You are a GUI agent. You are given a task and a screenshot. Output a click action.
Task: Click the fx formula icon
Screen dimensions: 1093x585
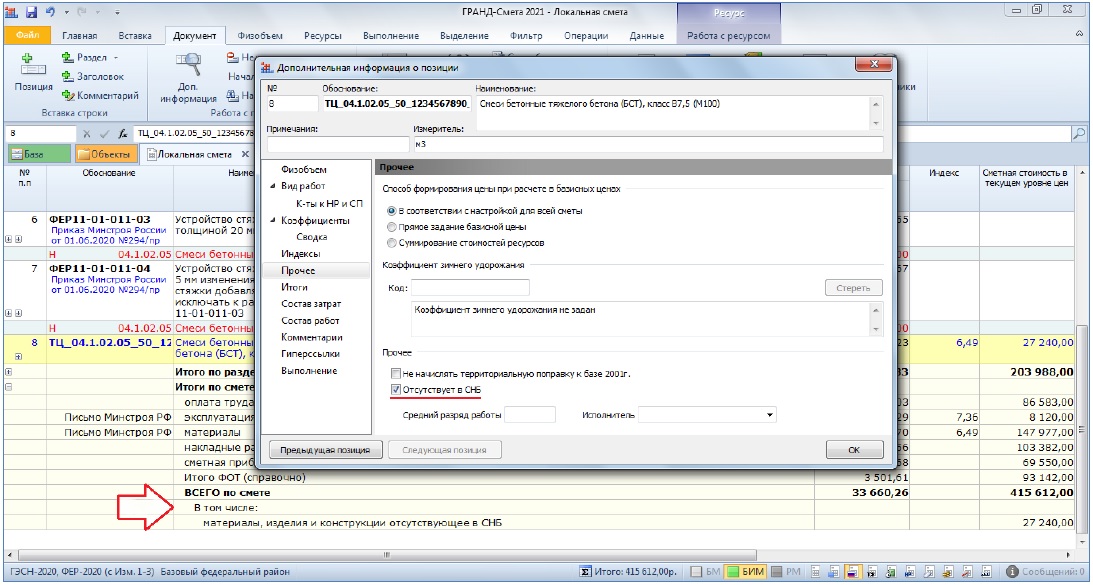coord(123,133)
